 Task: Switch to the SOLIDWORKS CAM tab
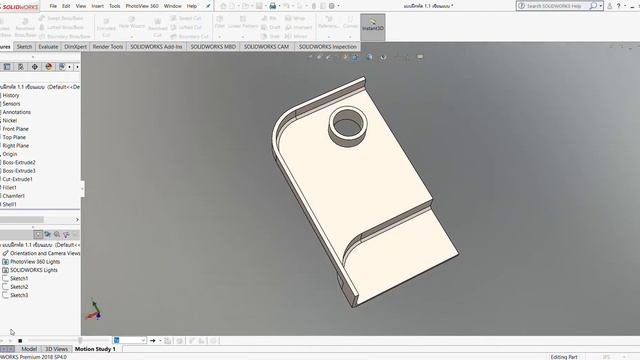(266, 47)
